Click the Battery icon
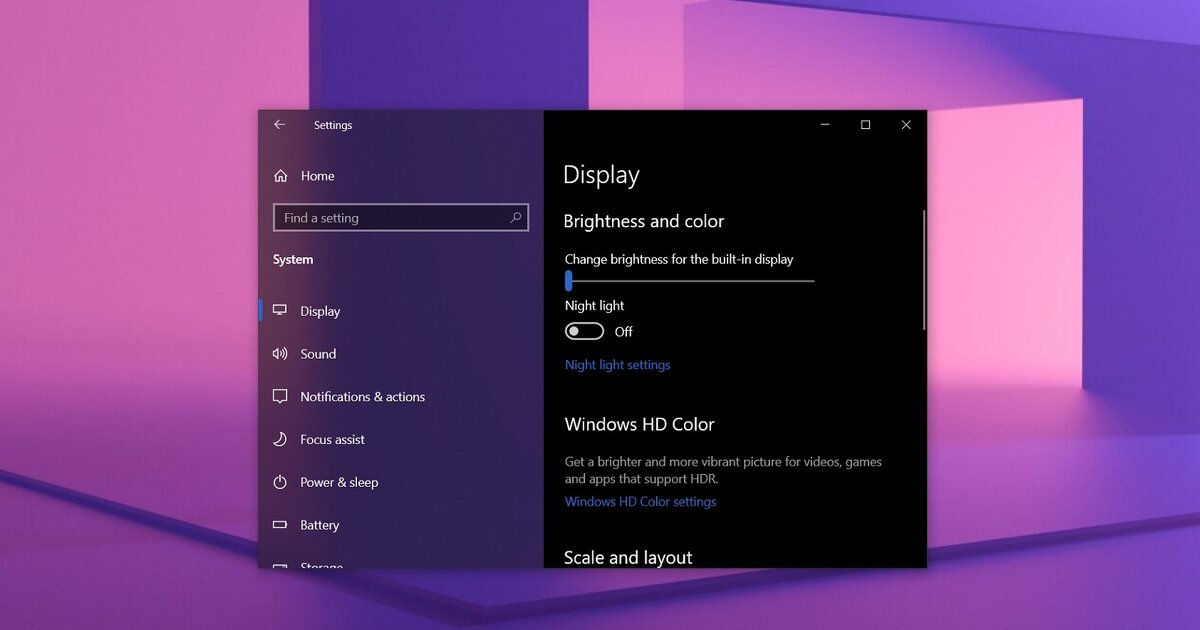 click(280, 525)
